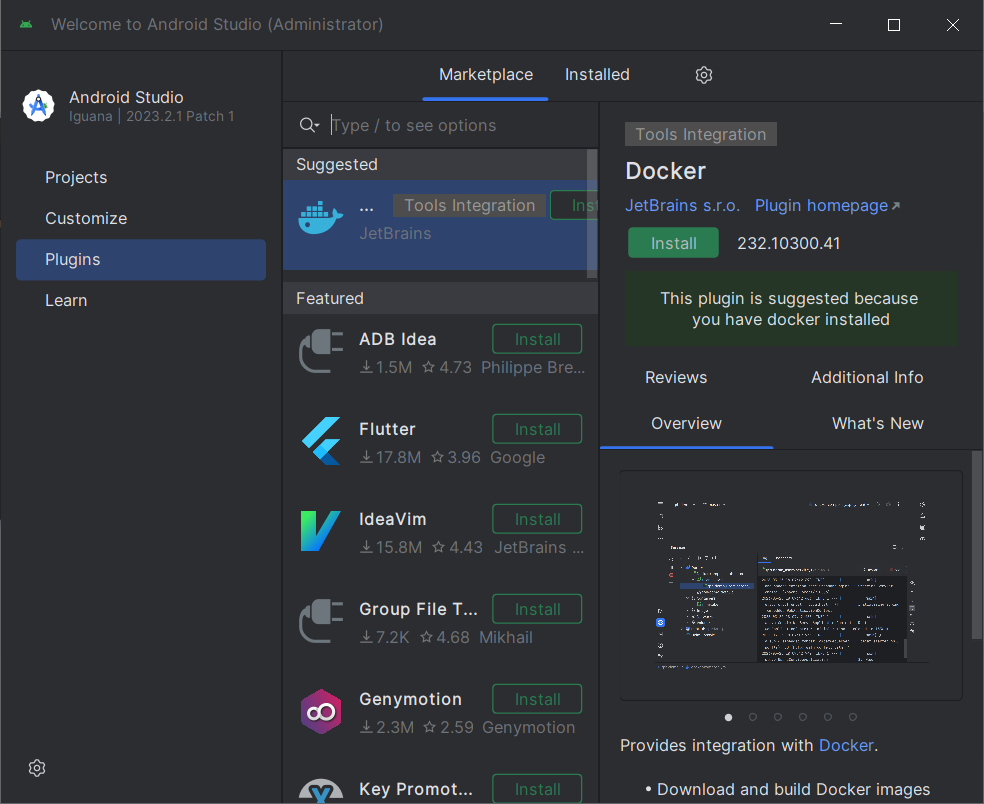This screenshot has width=984, height=804.
Task: Switch to the Installed tab
Action: (x=597, y=75)
